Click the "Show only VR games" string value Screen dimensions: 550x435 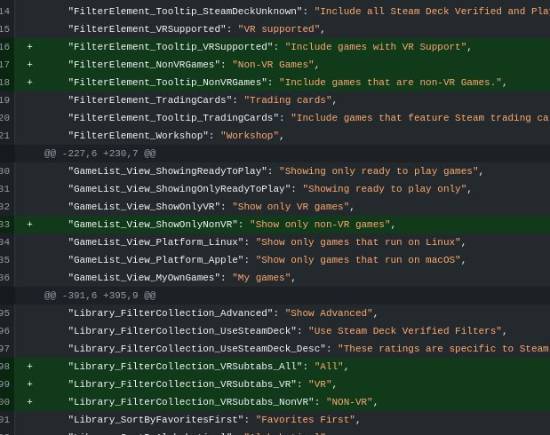[291, 206]
